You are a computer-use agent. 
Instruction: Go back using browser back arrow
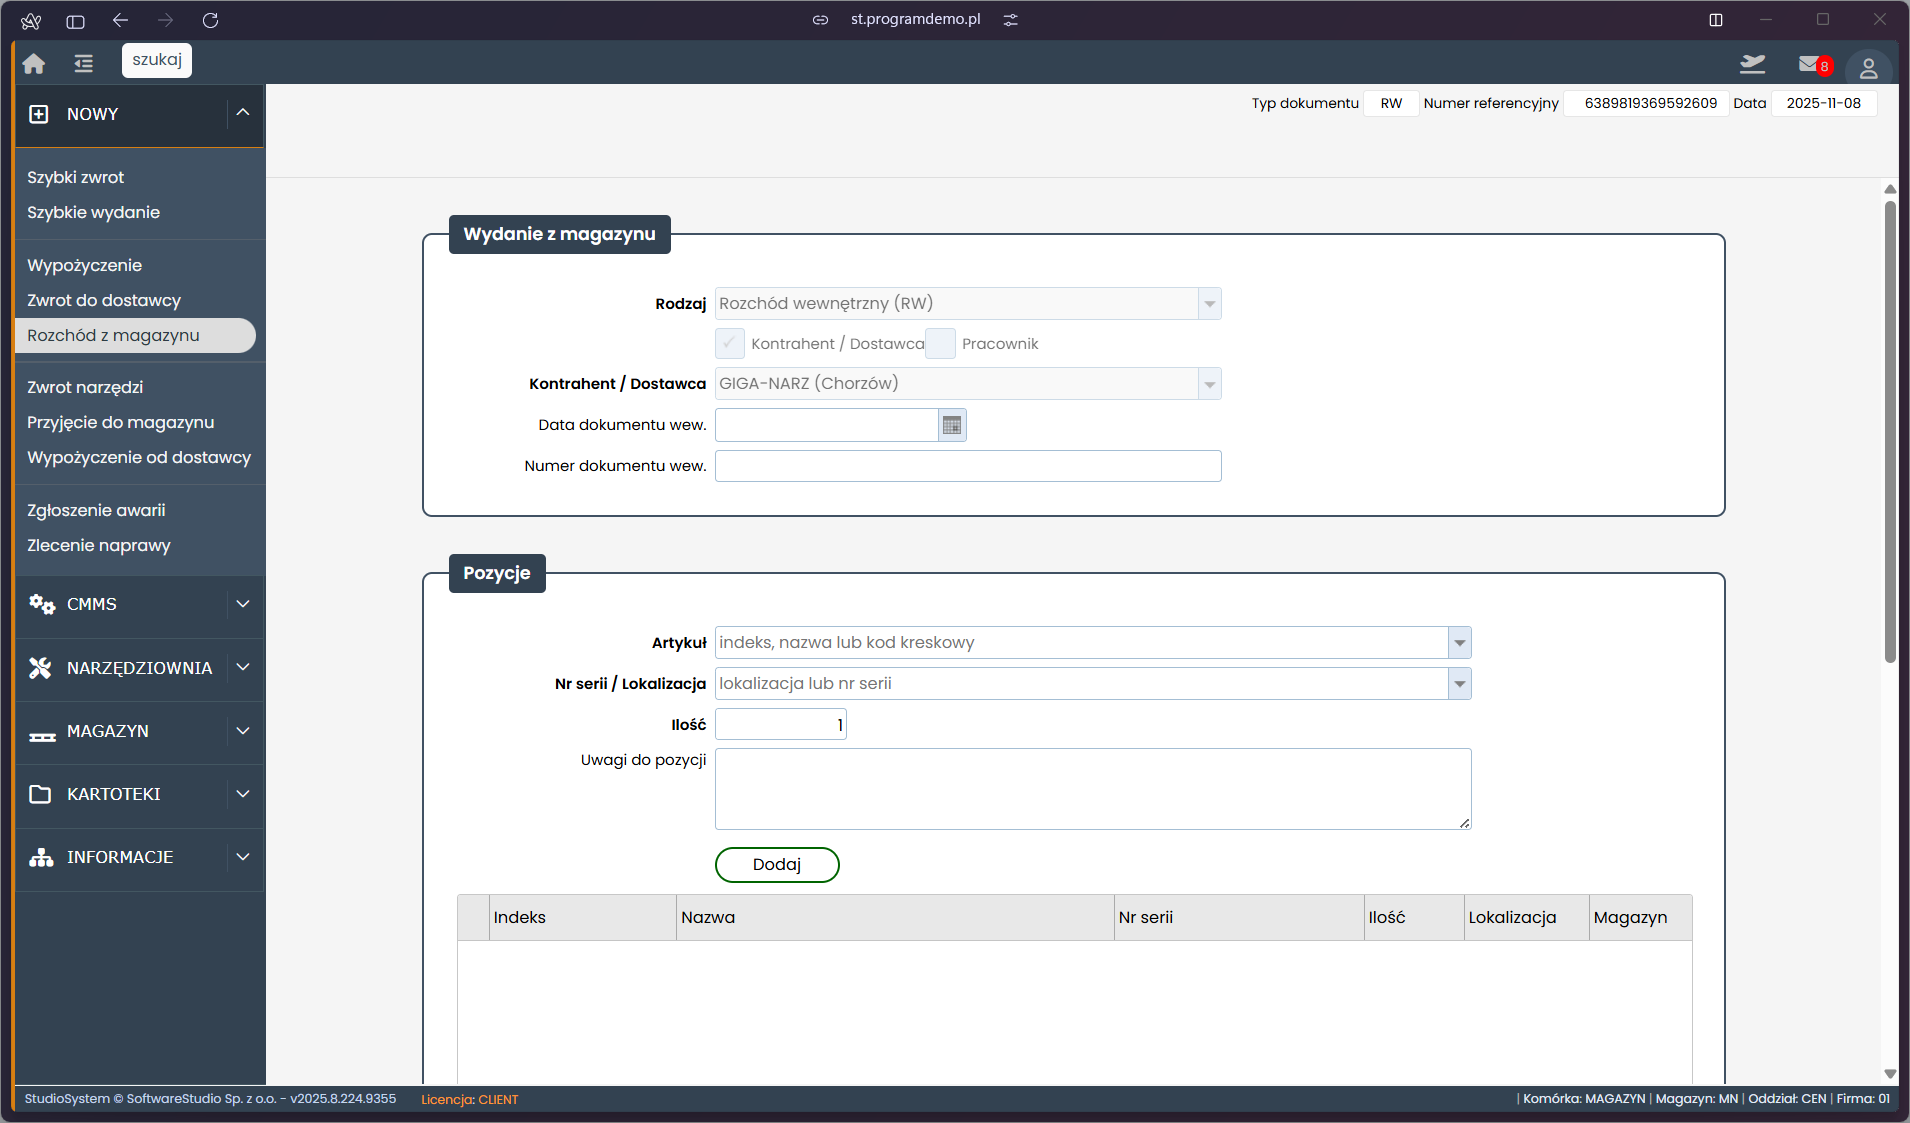click(121, 20)
